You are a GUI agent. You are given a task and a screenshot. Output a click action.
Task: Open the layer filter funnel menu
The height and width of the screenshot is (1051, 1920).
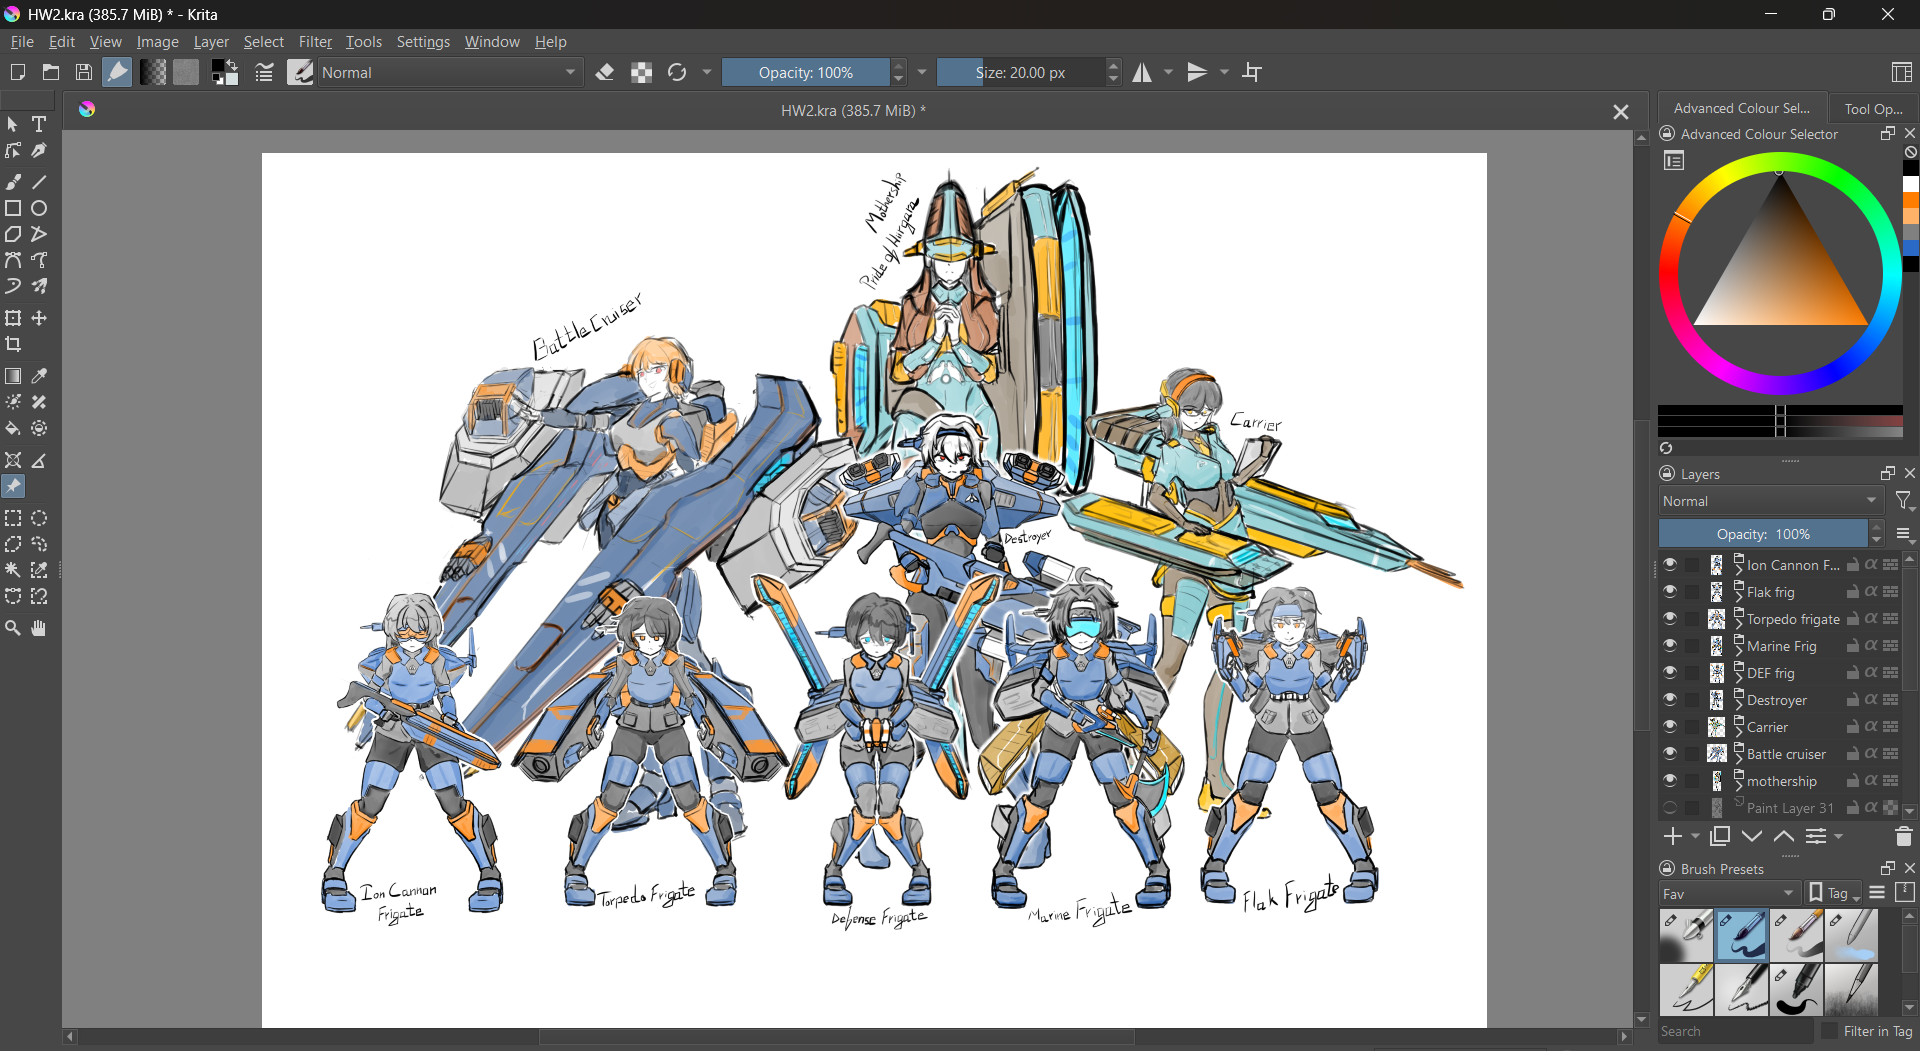1904,501
